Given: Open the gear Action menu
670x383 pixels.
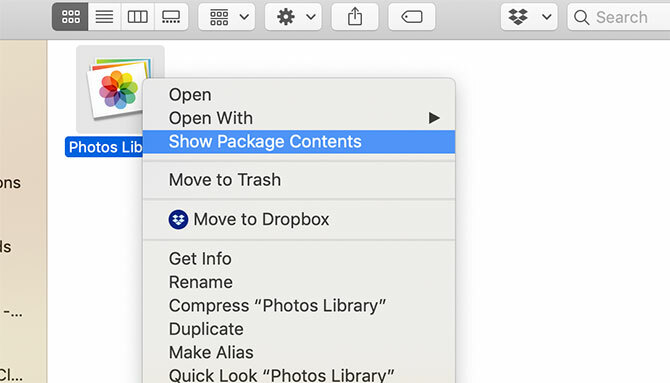Looking at the screenshot, I should coord(293,17).
